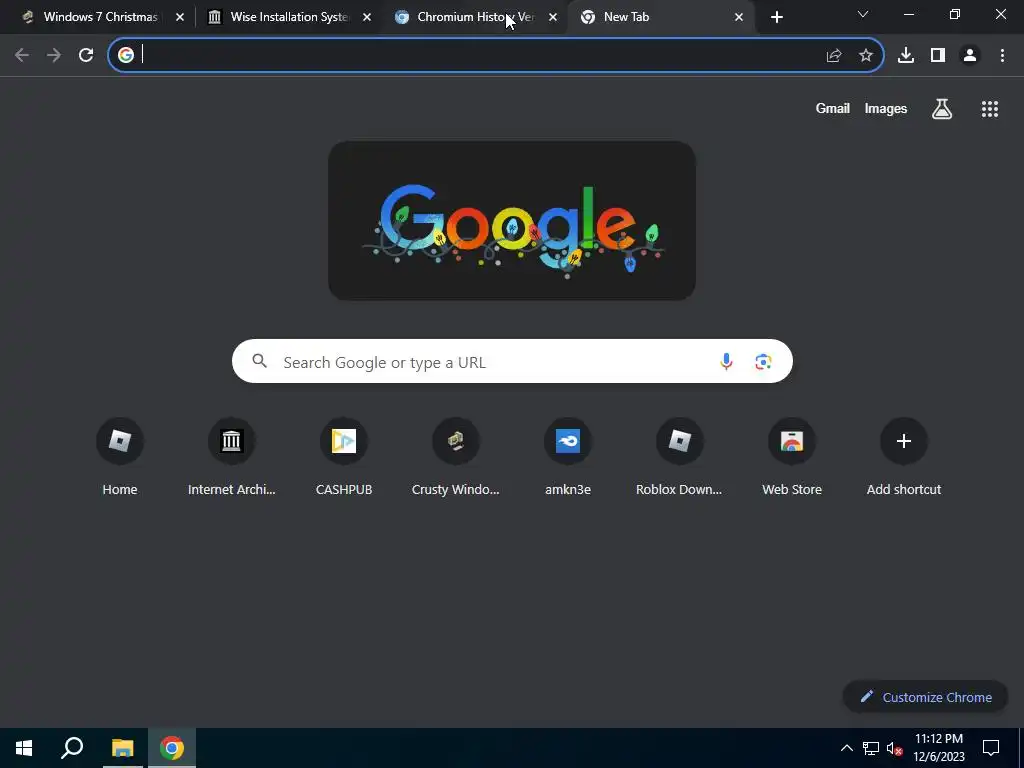The image size is (1024, 768).
Task: Open the muted volume tray icon
Action: [895, 748]
